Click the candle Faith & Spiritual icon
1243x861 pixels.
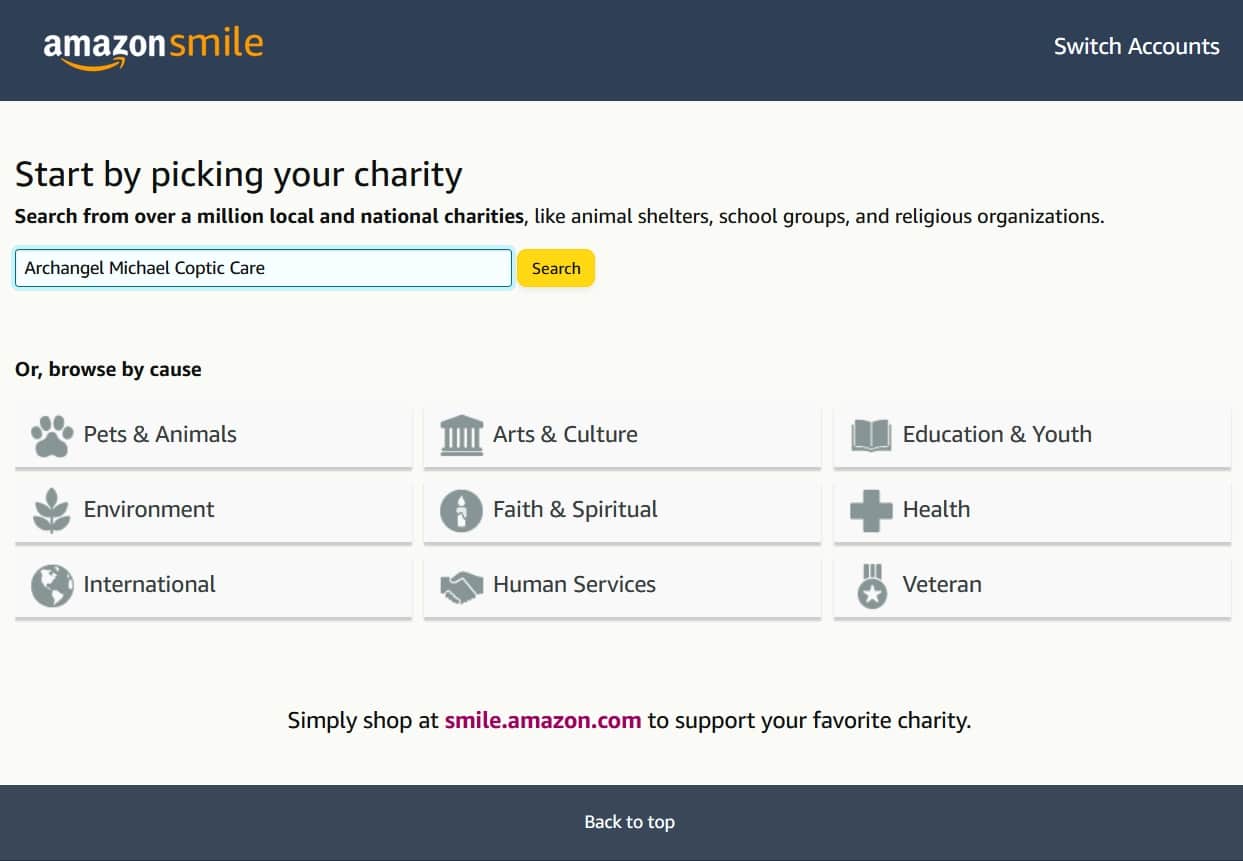tap(461, 511)
